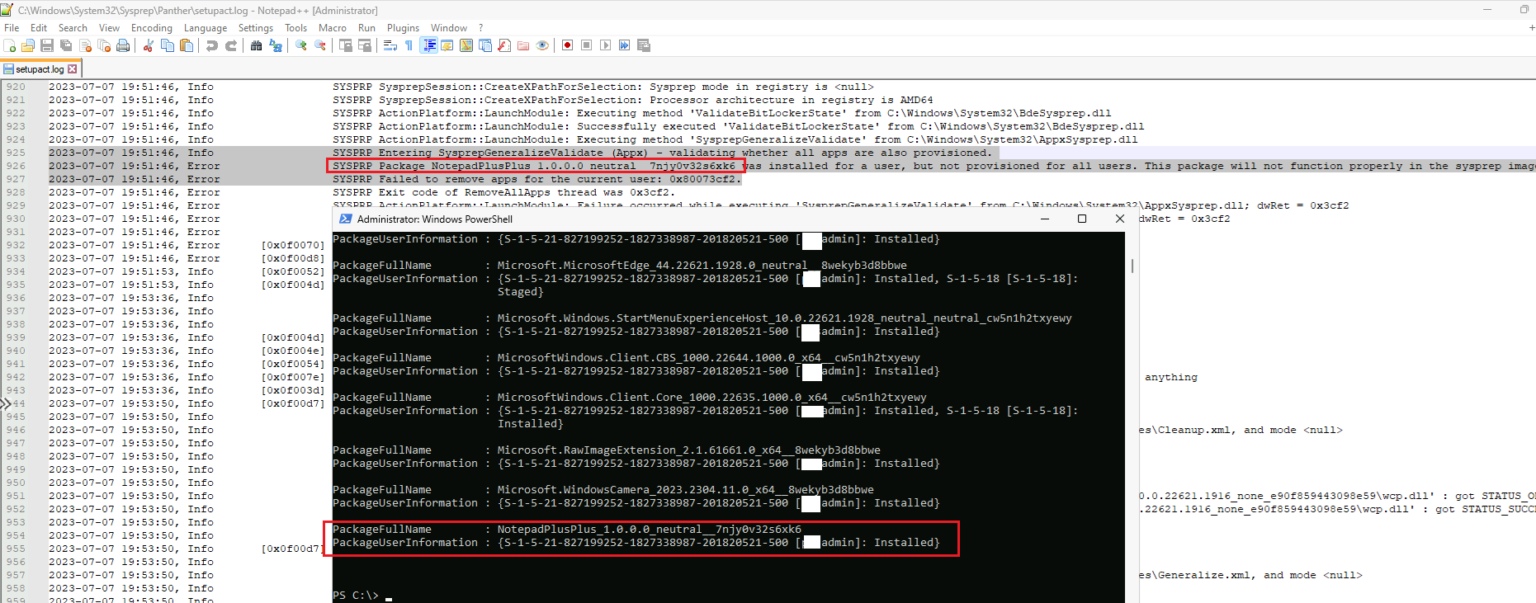Open Folder as Workspace icon
The height and width of the screenshot is (603, 1536).
523,45
